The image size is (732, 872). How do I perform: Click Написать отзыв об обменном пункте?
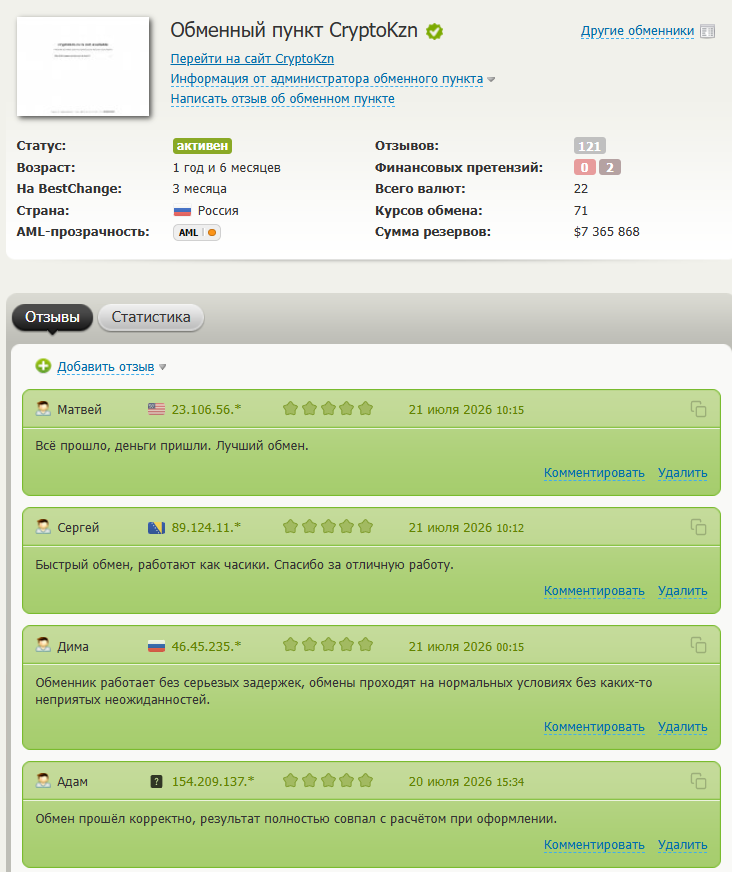point(283,99)
